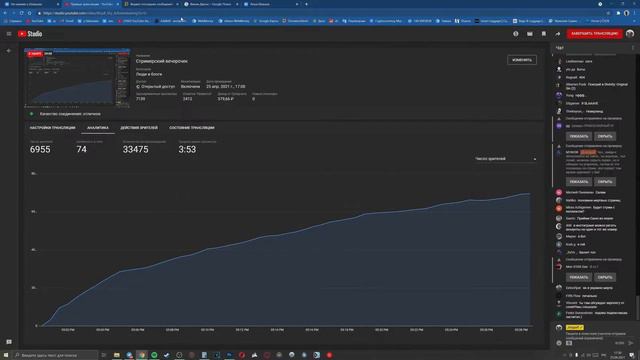The width and height of the screenshot is (640, 360).
Task: Open File Explorer from taskbar
Action: pyautogui.click(x=117, y=355)
